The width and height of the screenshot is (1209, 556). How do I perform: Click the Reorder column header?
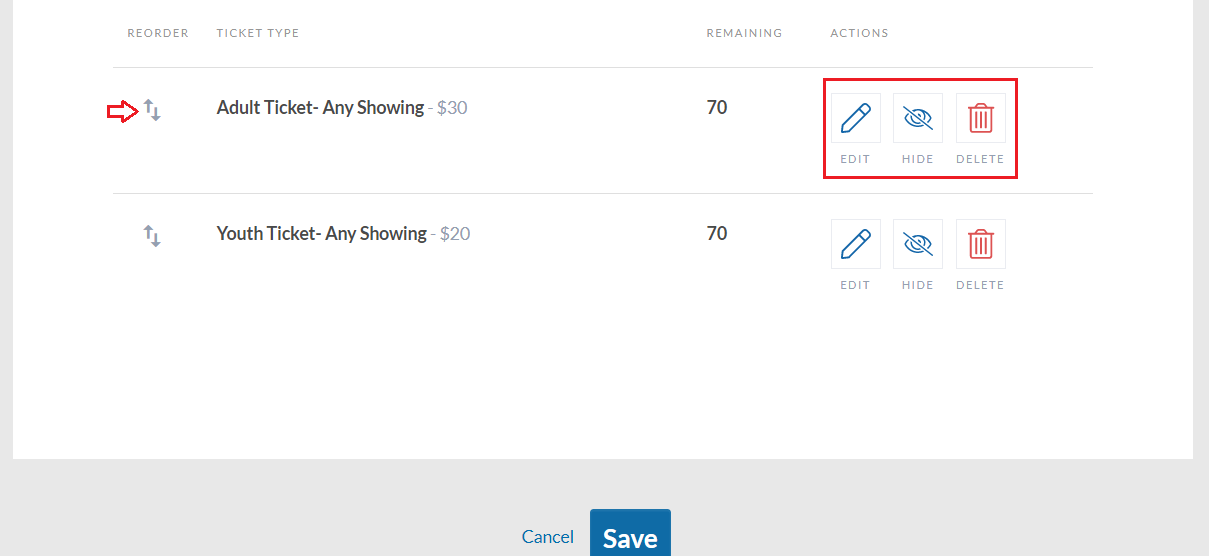(x=158, y=33)
